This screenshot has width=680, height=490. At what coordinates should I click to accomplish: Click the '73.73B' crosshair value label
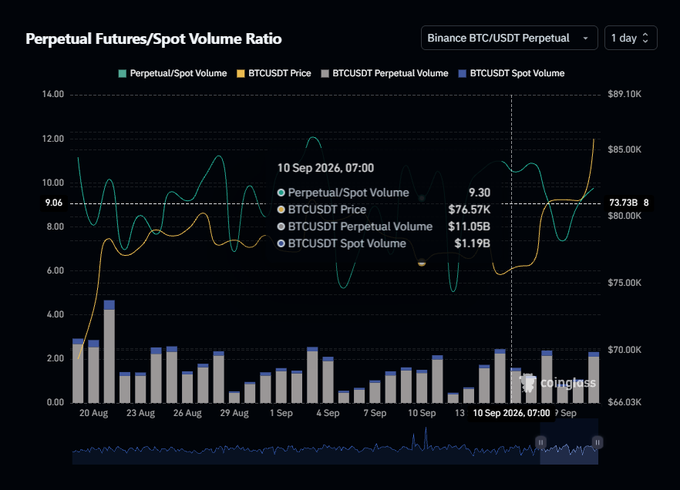[623, 203]
